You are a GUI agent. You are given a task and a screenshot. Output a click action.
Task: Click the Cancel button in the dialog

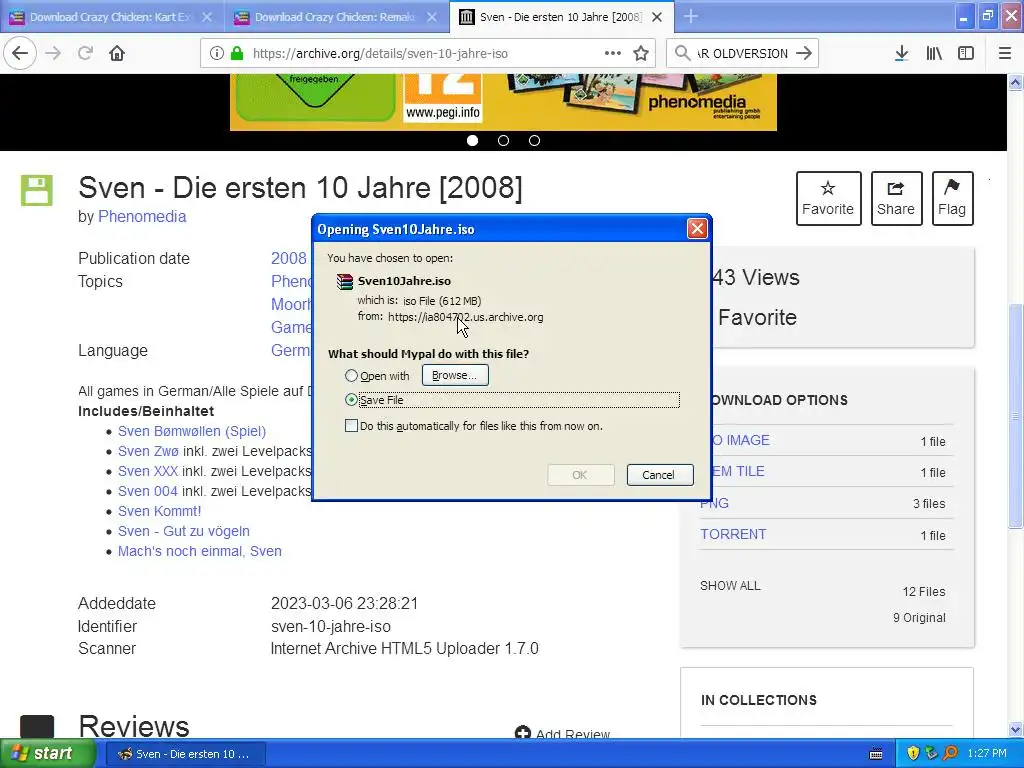coord(659,475)
